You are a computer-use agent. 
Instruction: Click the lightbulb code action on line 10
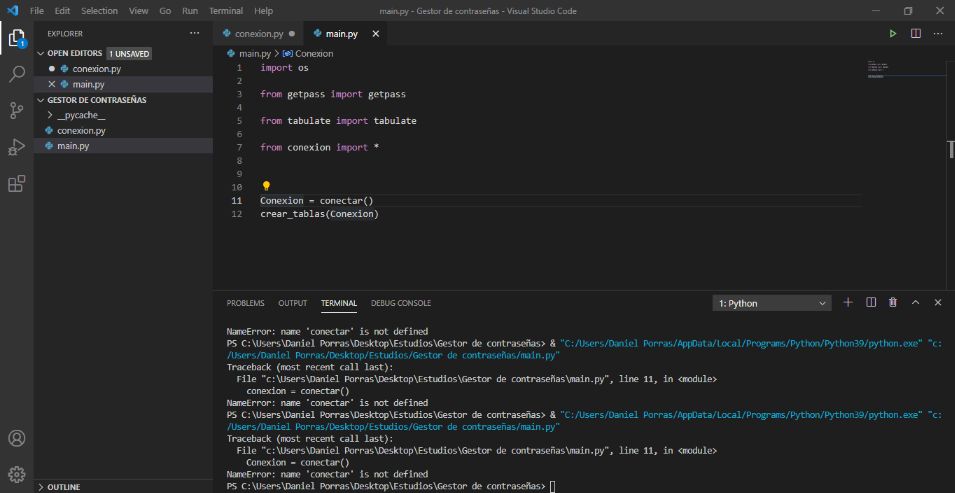coord(266,186)
